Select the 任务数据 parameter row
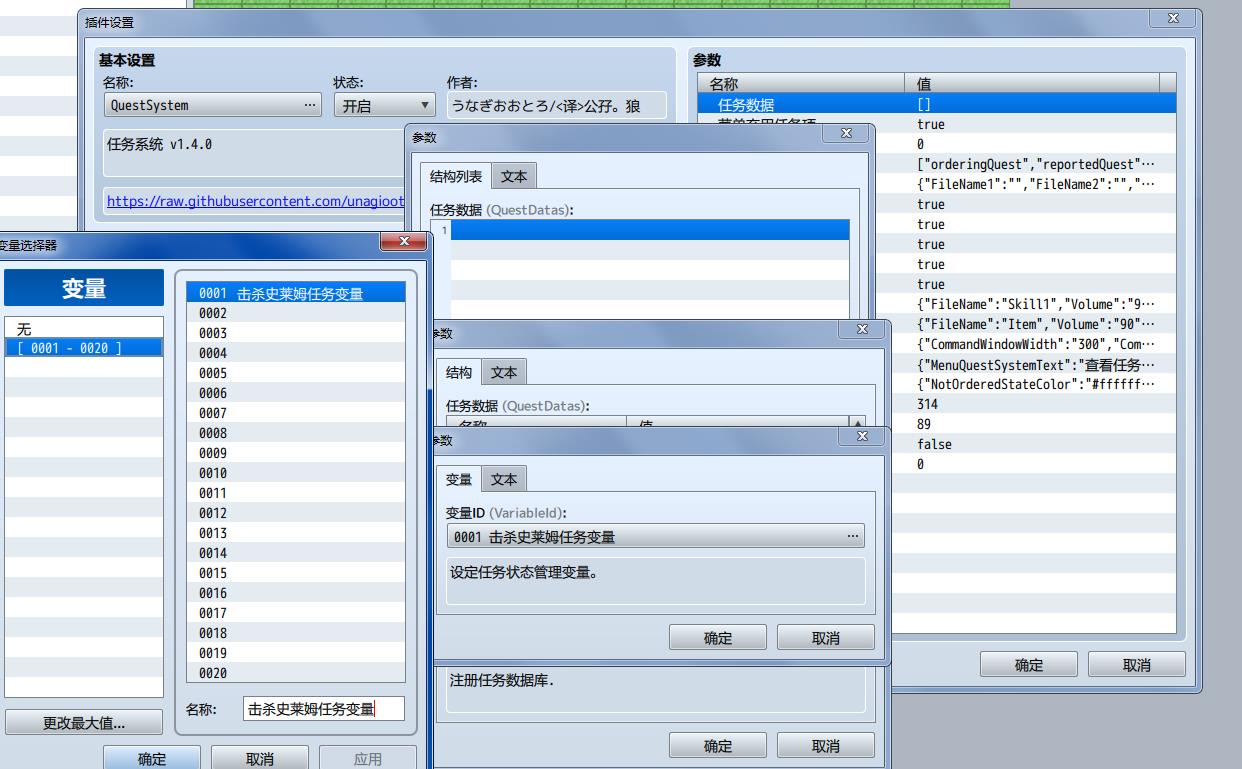 (x=936, y=104)
